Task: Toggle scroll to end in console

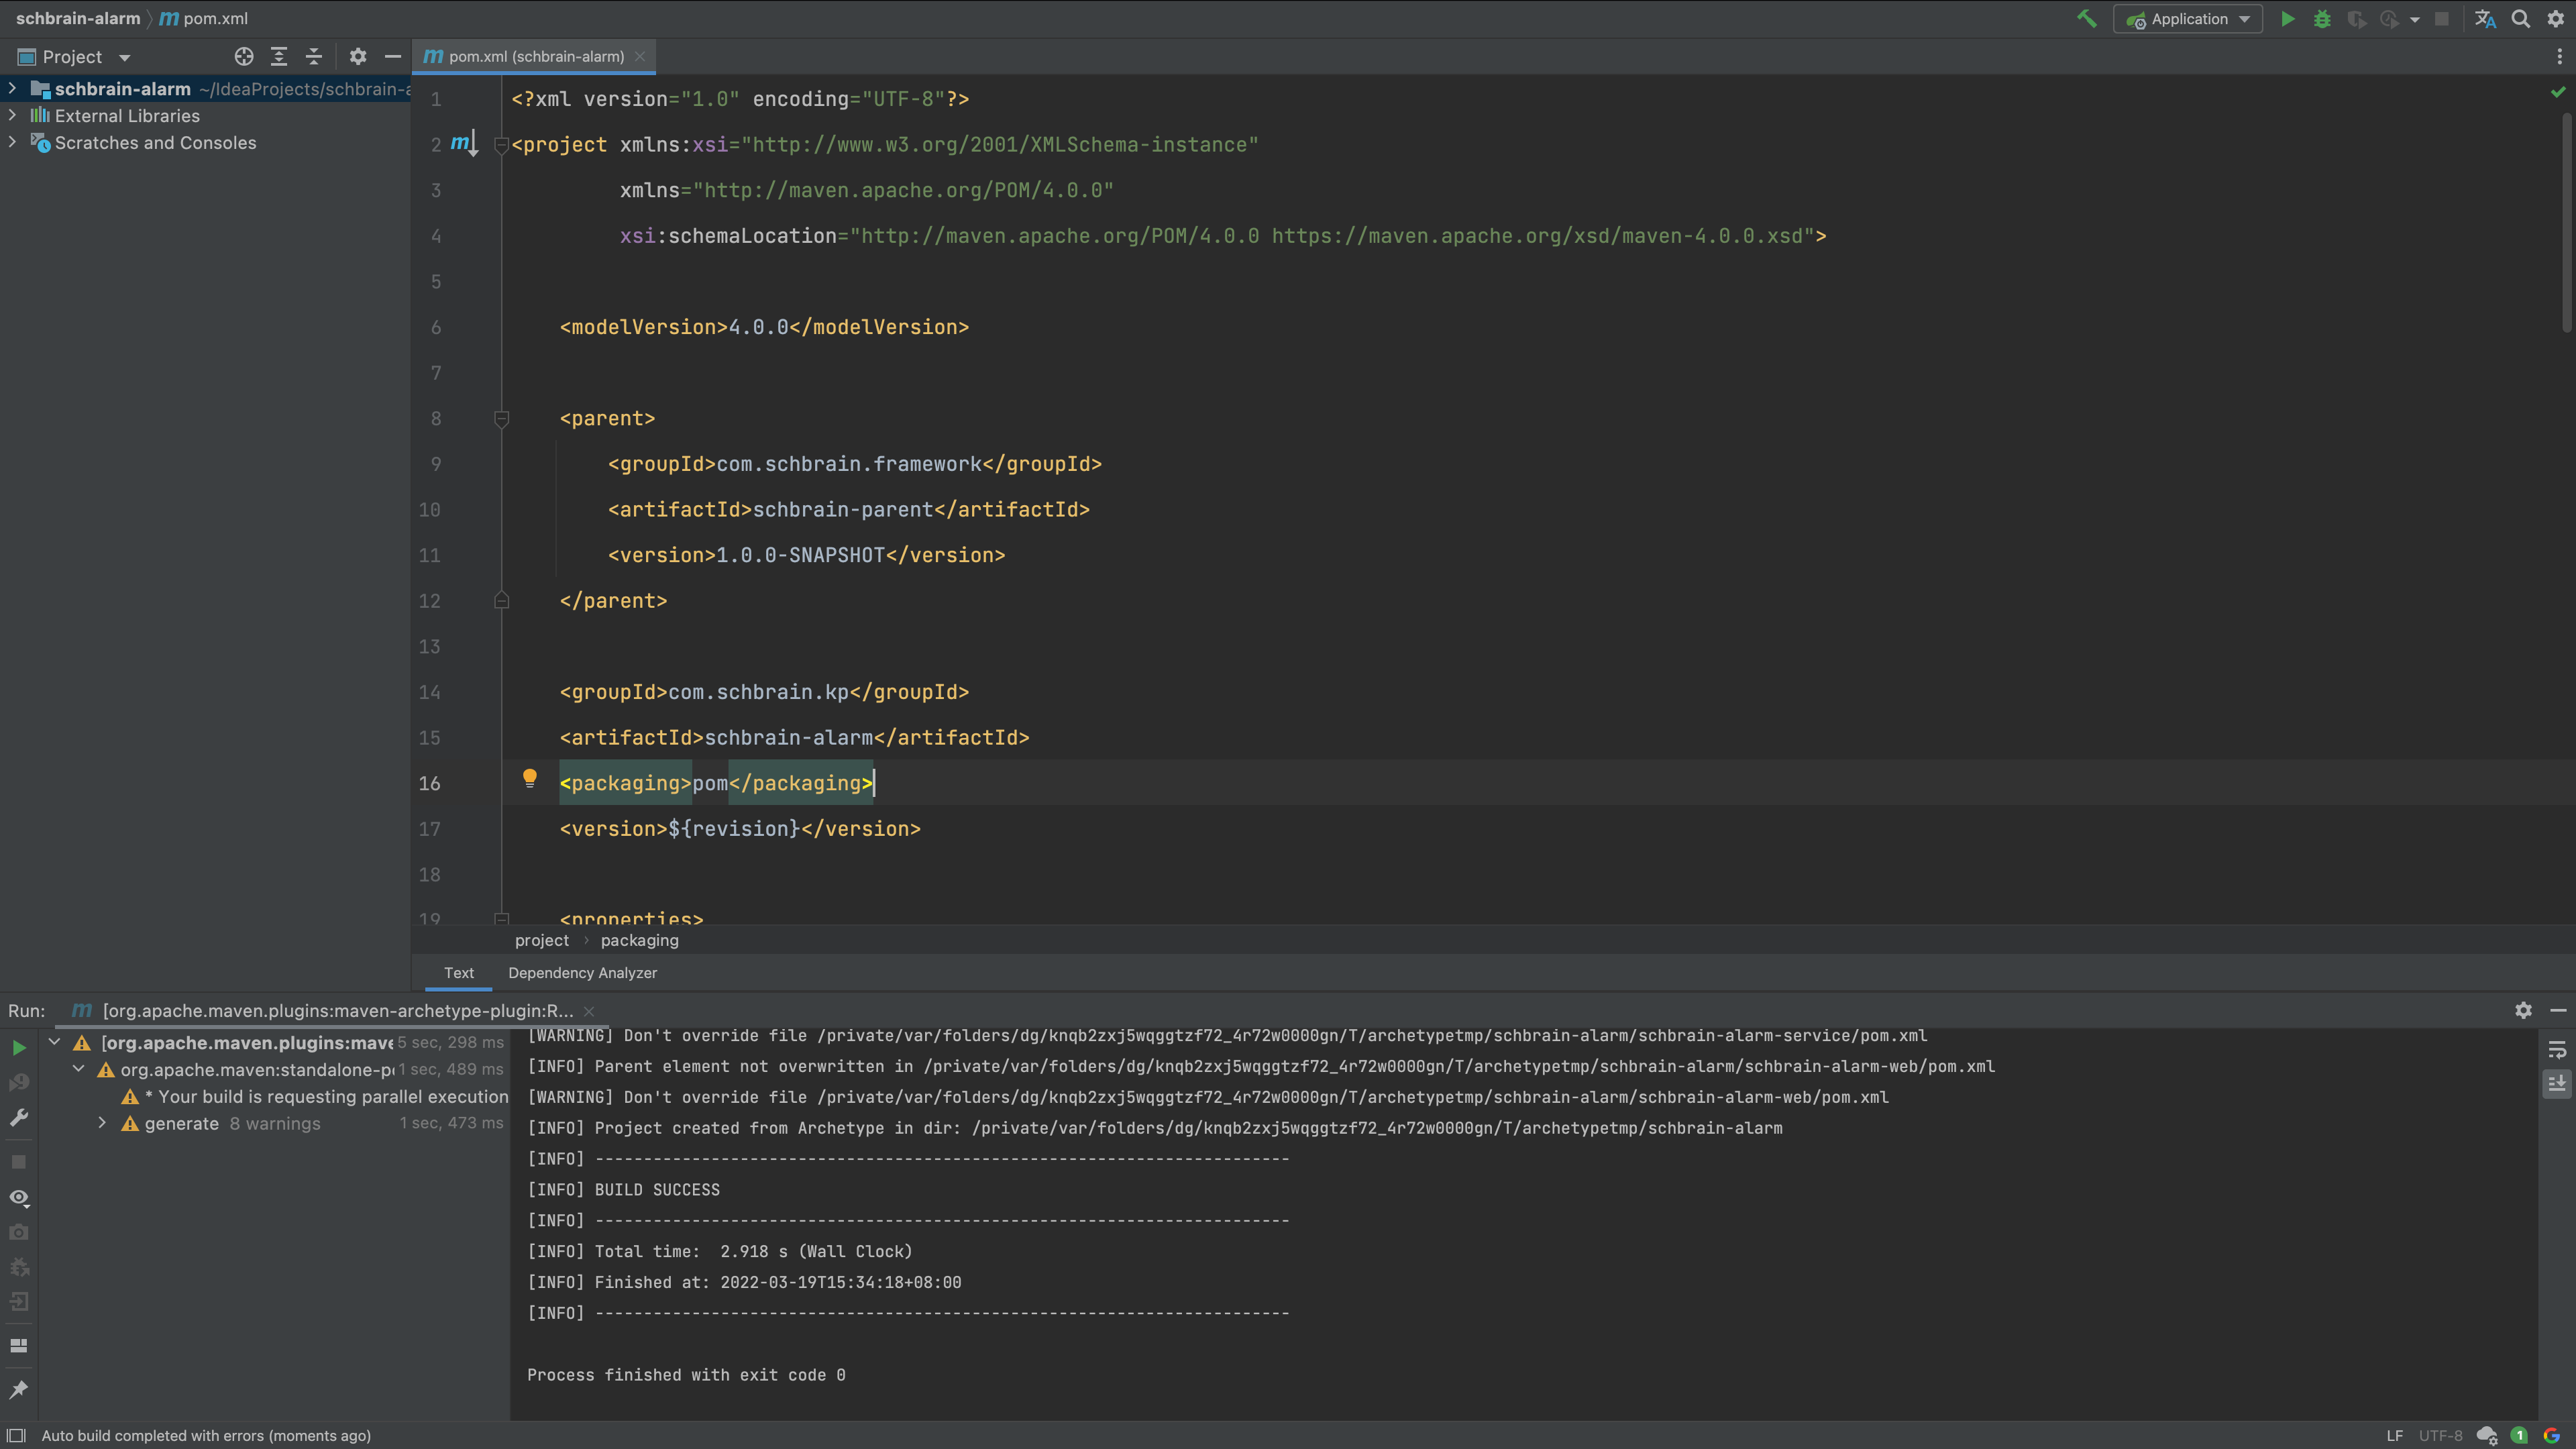Action: click(x=2557, y=1083)
